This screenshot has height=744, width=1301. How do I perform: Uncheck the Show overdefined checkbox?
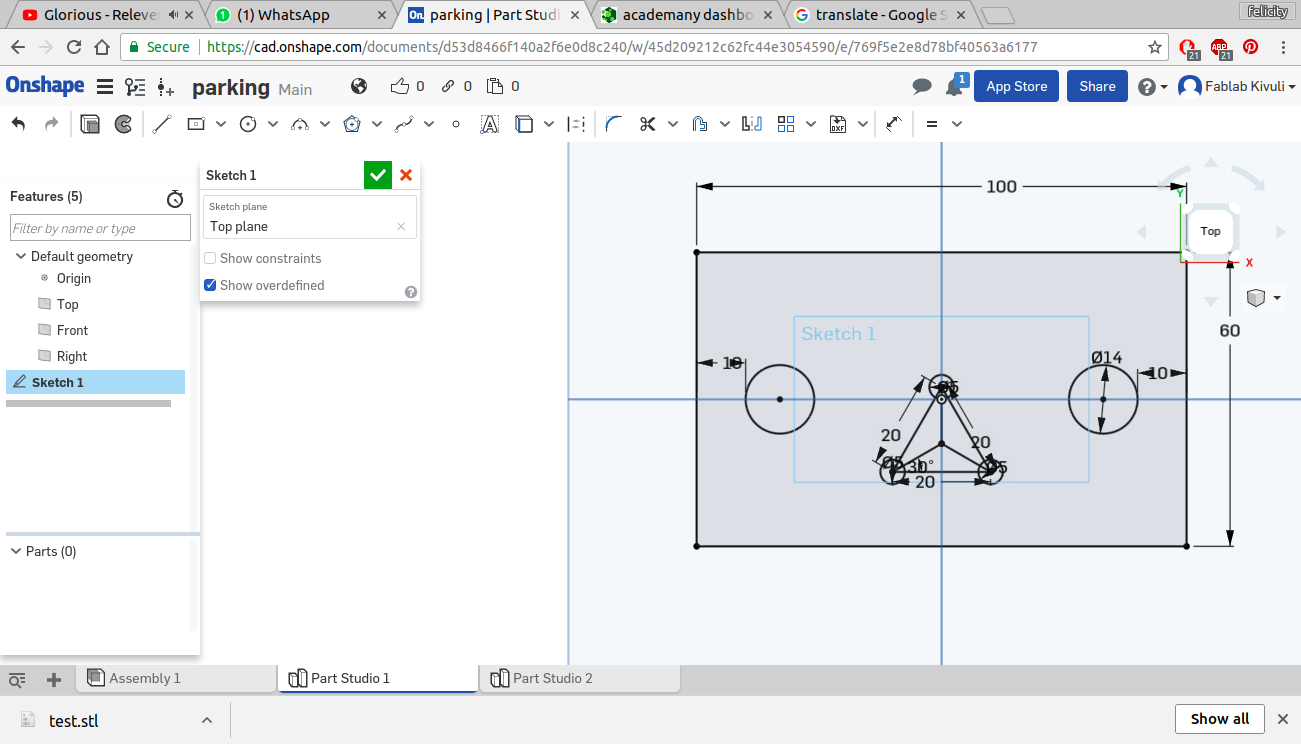point(210,285)
